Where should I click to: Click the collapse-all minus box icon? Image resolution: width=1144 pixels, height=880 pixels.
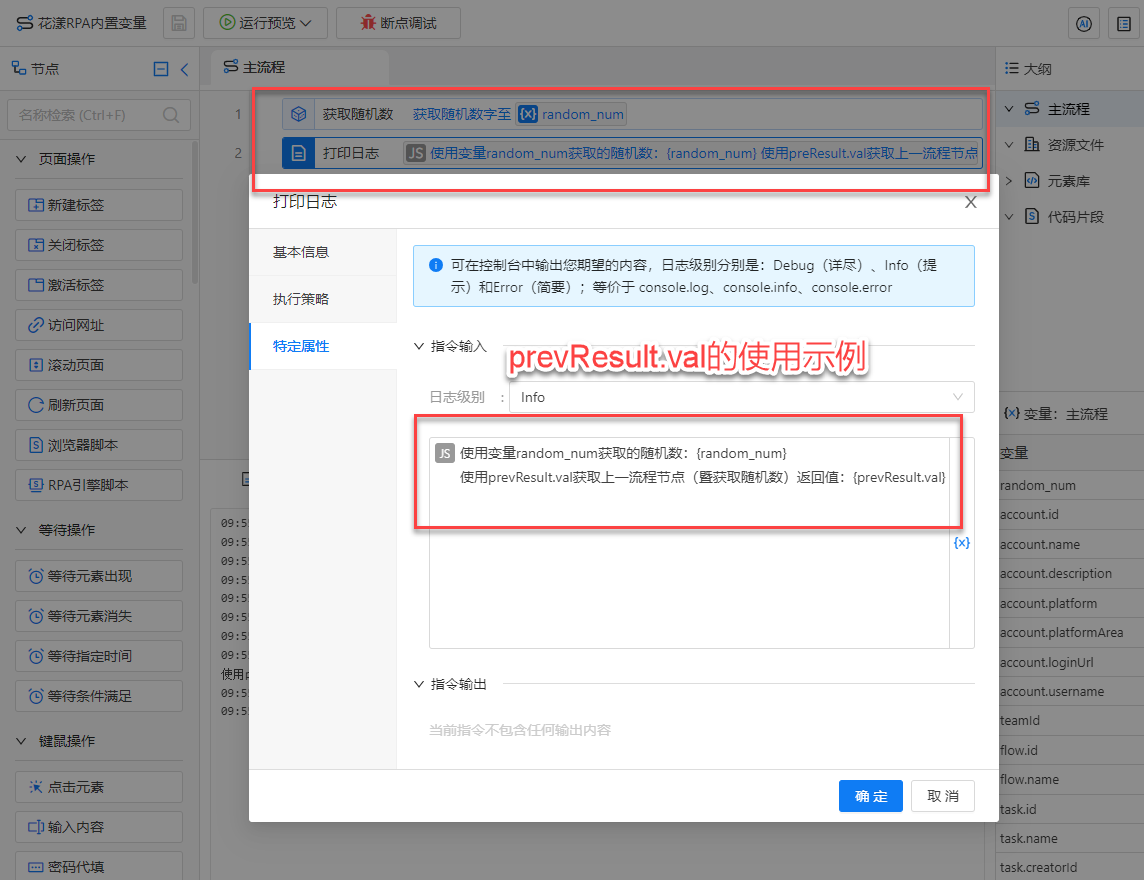161,69
